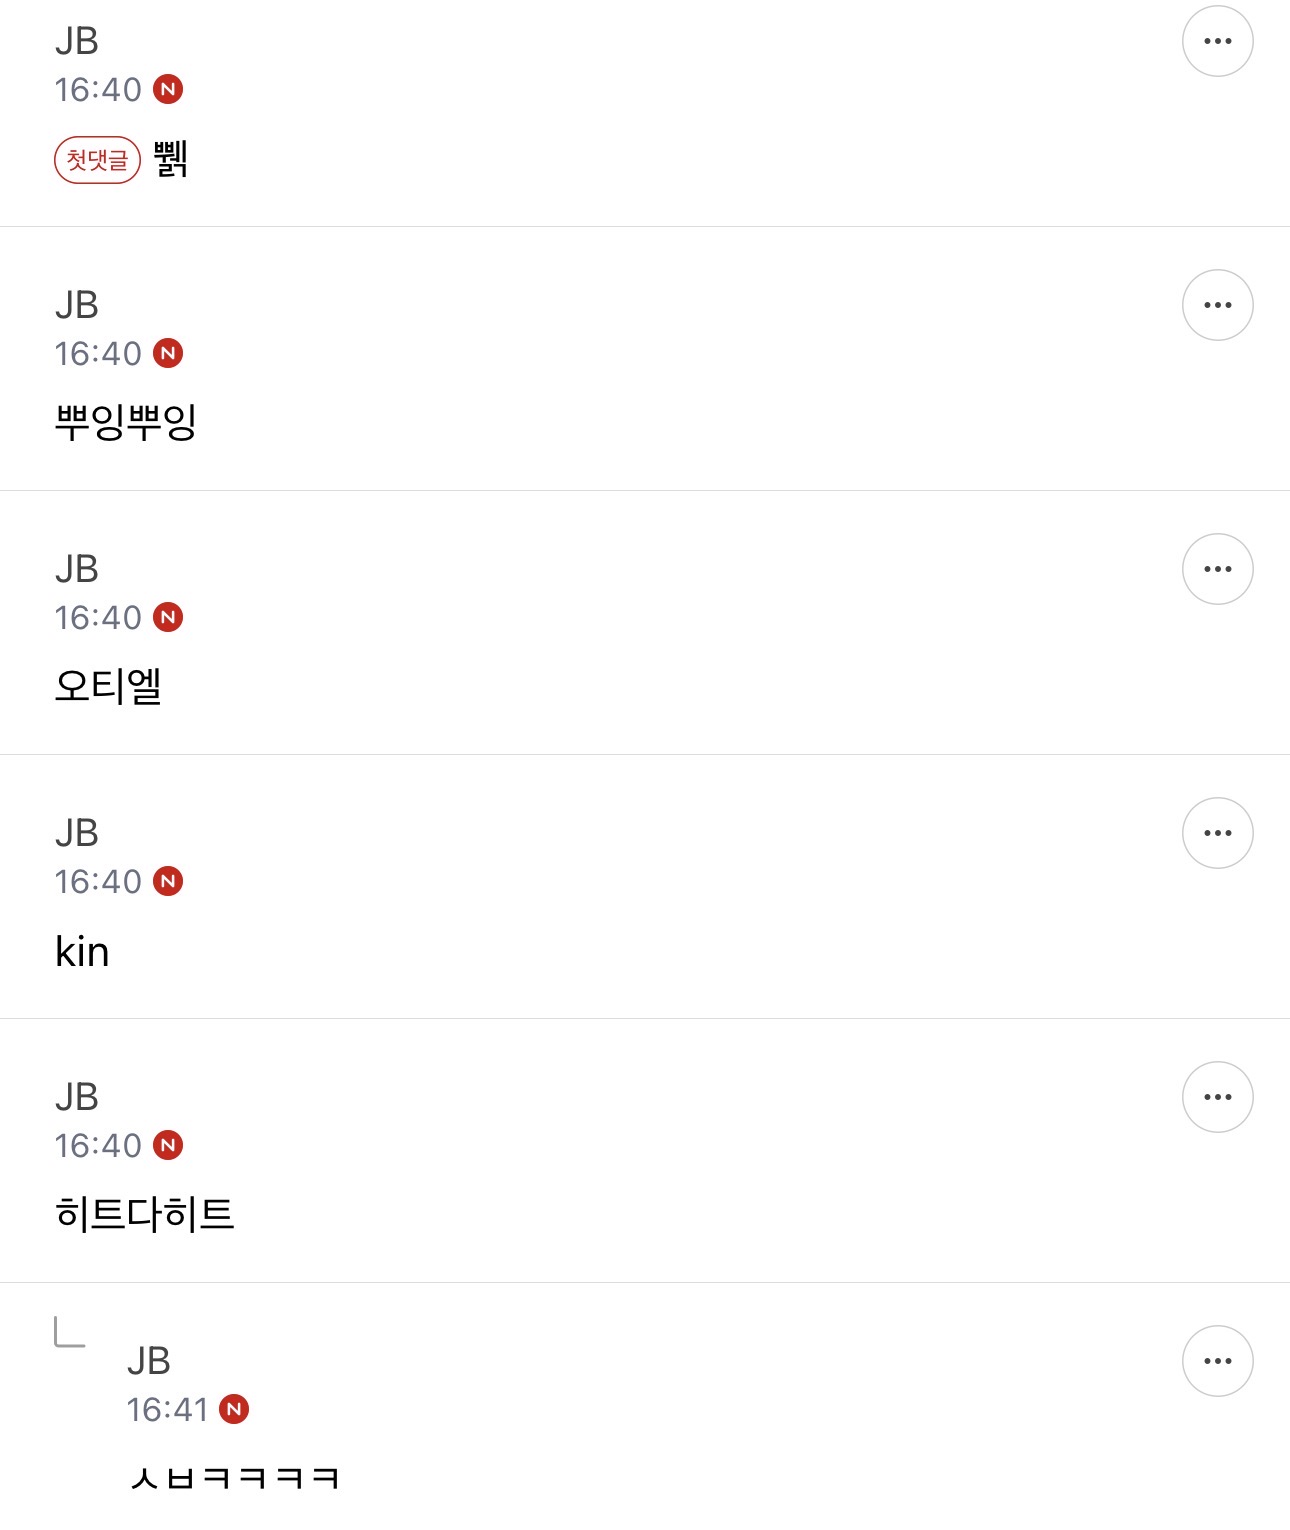Click the new badge on the 오티엘 comment
This screenshot has width=1290, height=1530.
point(168,617)
